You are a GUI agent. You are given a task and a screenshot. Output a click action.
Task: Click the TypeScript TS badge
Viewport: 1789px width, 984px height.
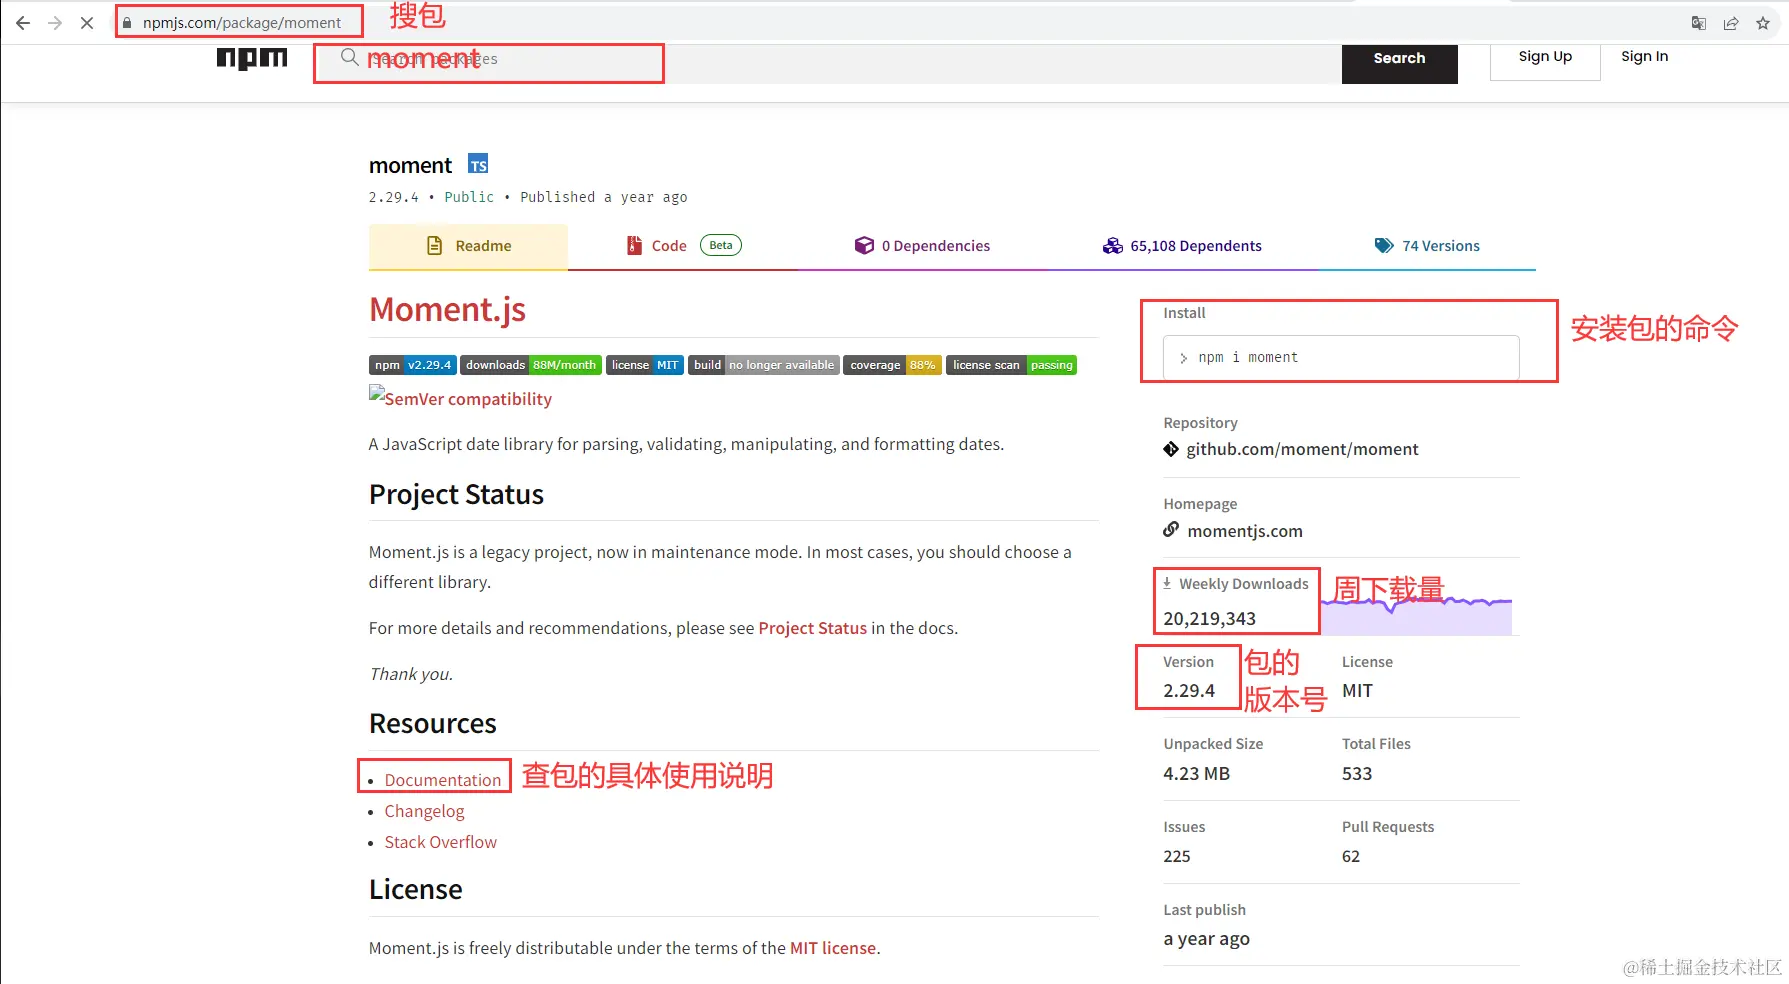[x=478, y=164]
